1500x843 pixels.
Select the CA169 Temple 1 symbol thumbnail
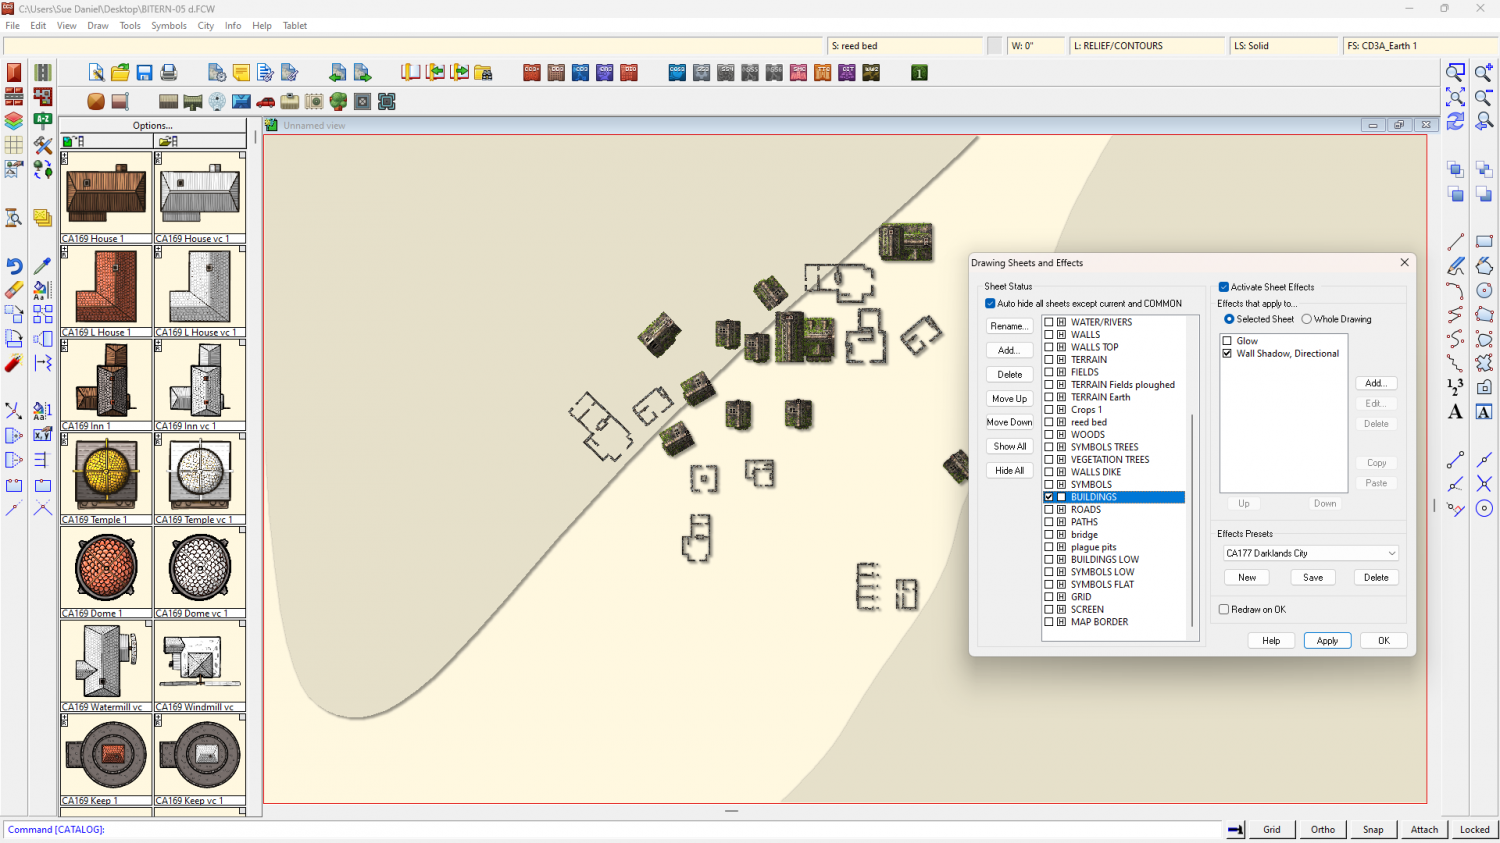coord(106,478)
